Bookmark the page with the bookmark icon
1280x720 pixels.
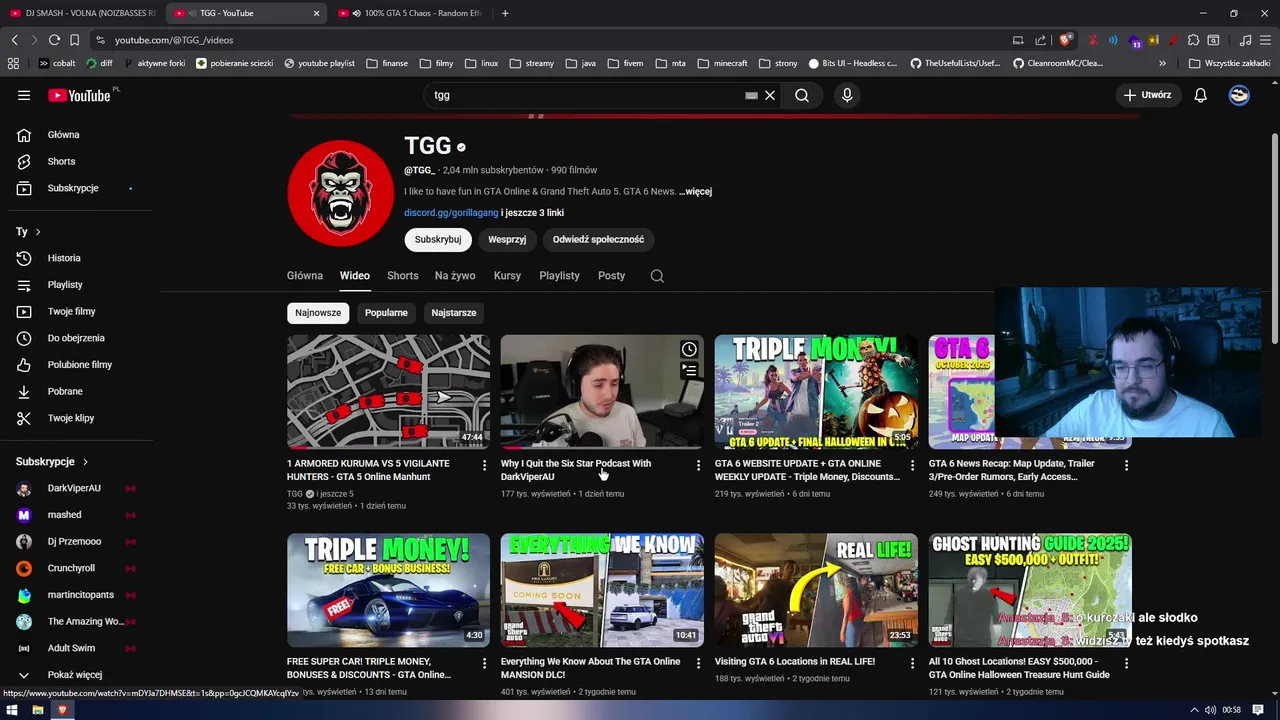(x=74, y=40)
